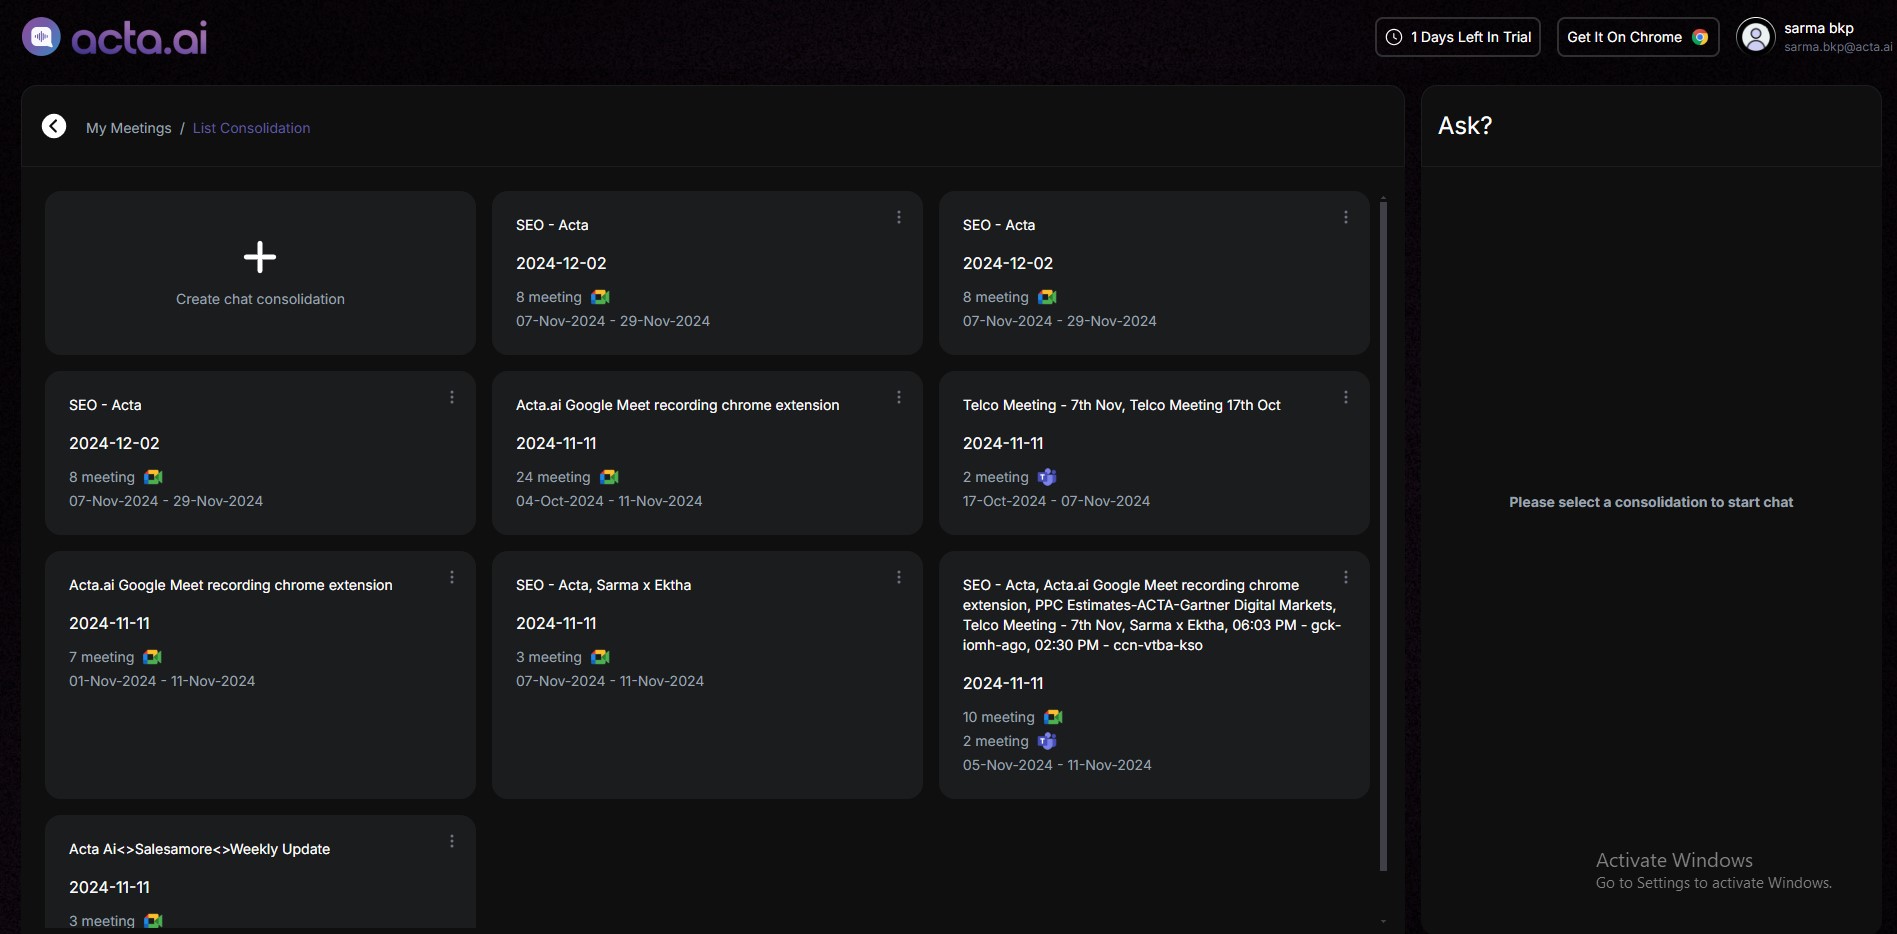Screen dimensions: 1897x934
Task: Click the Chrome logo in Get It On Chrome
Action: point(1700,37)
